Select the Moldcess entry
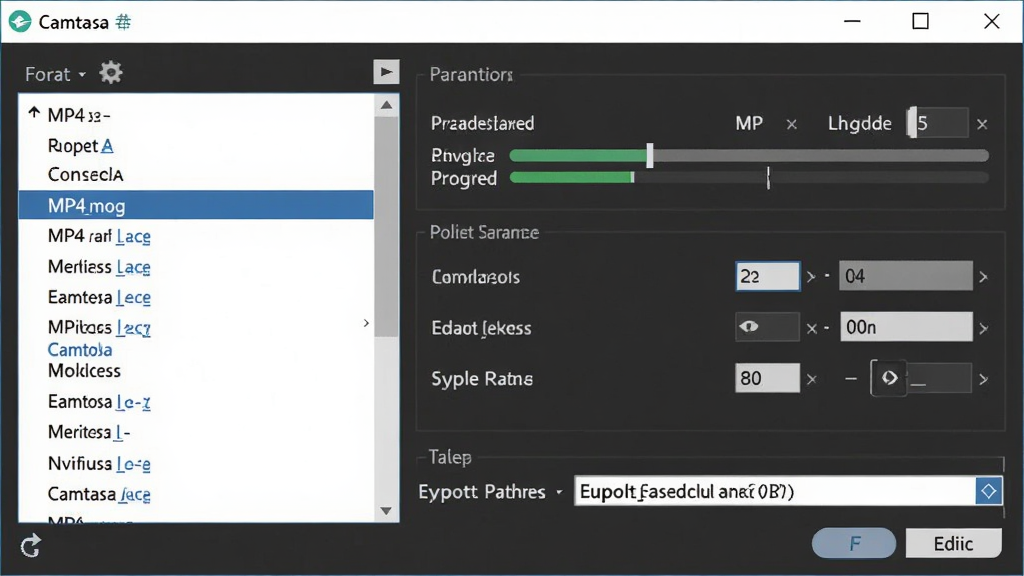 tap(84, 370)
